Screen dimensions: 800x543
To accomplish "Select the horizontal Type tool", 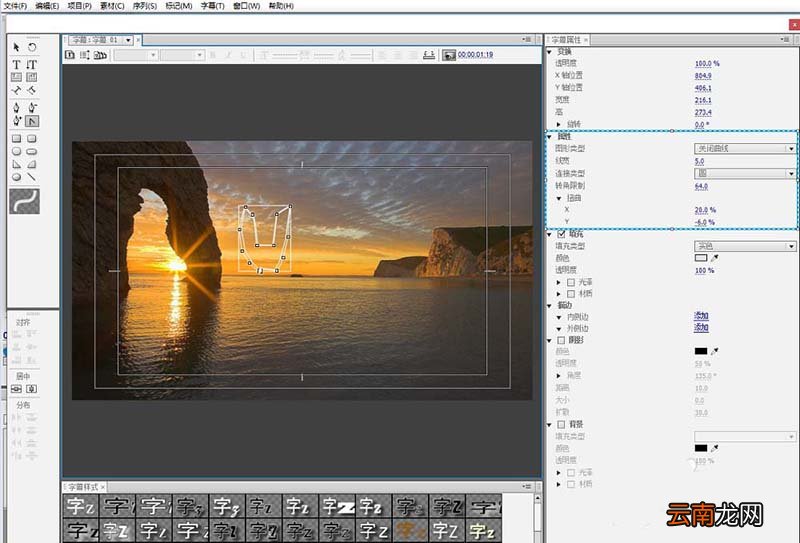I will coord(16,64).
